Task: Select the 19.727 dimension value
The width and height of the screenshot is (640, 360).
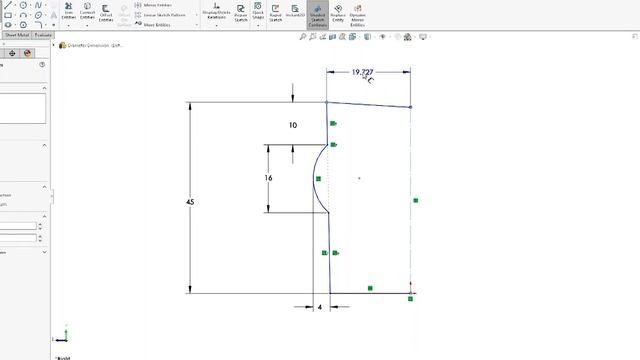Action: pyautogui.click(x=362, y=72)
